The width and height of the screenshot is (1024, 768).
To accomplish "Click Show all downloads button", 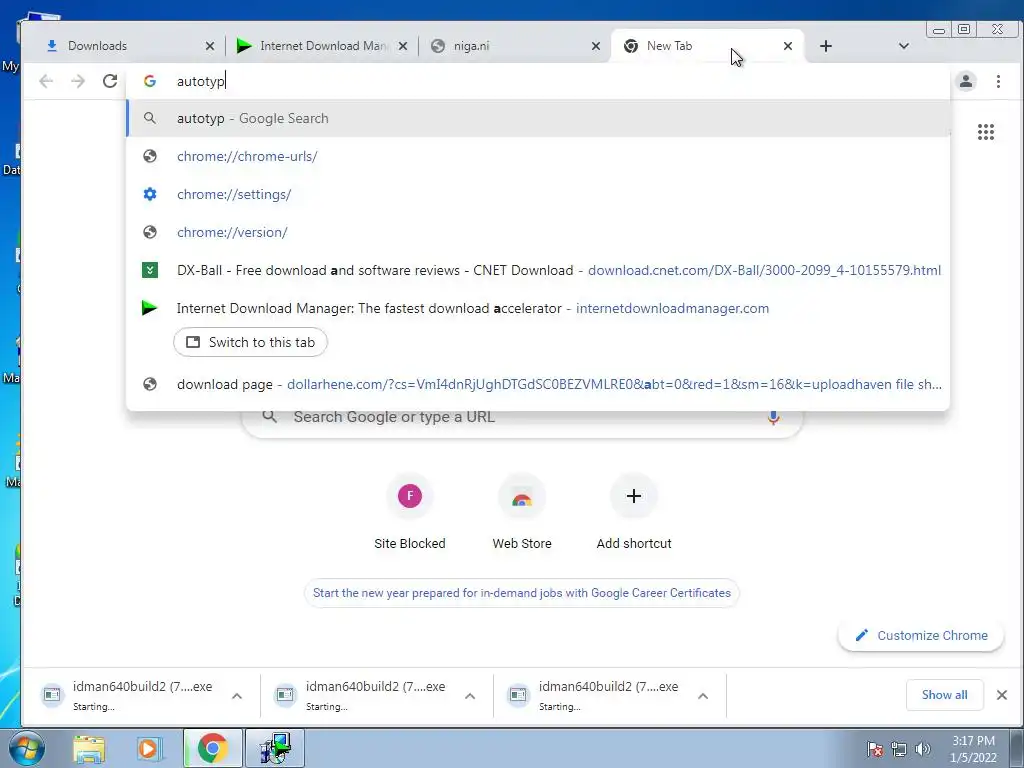I will (944, 695).
